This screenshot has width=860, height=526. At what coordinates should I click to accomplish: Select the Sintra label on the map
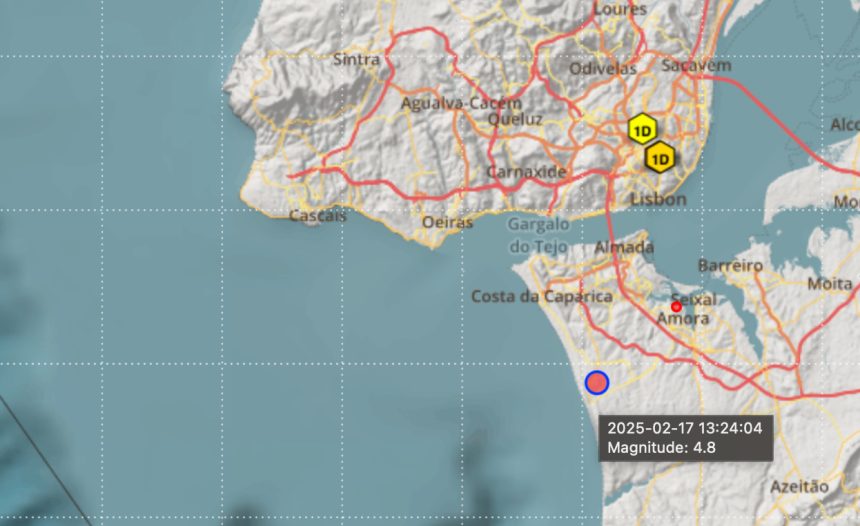tap(357, 59)
